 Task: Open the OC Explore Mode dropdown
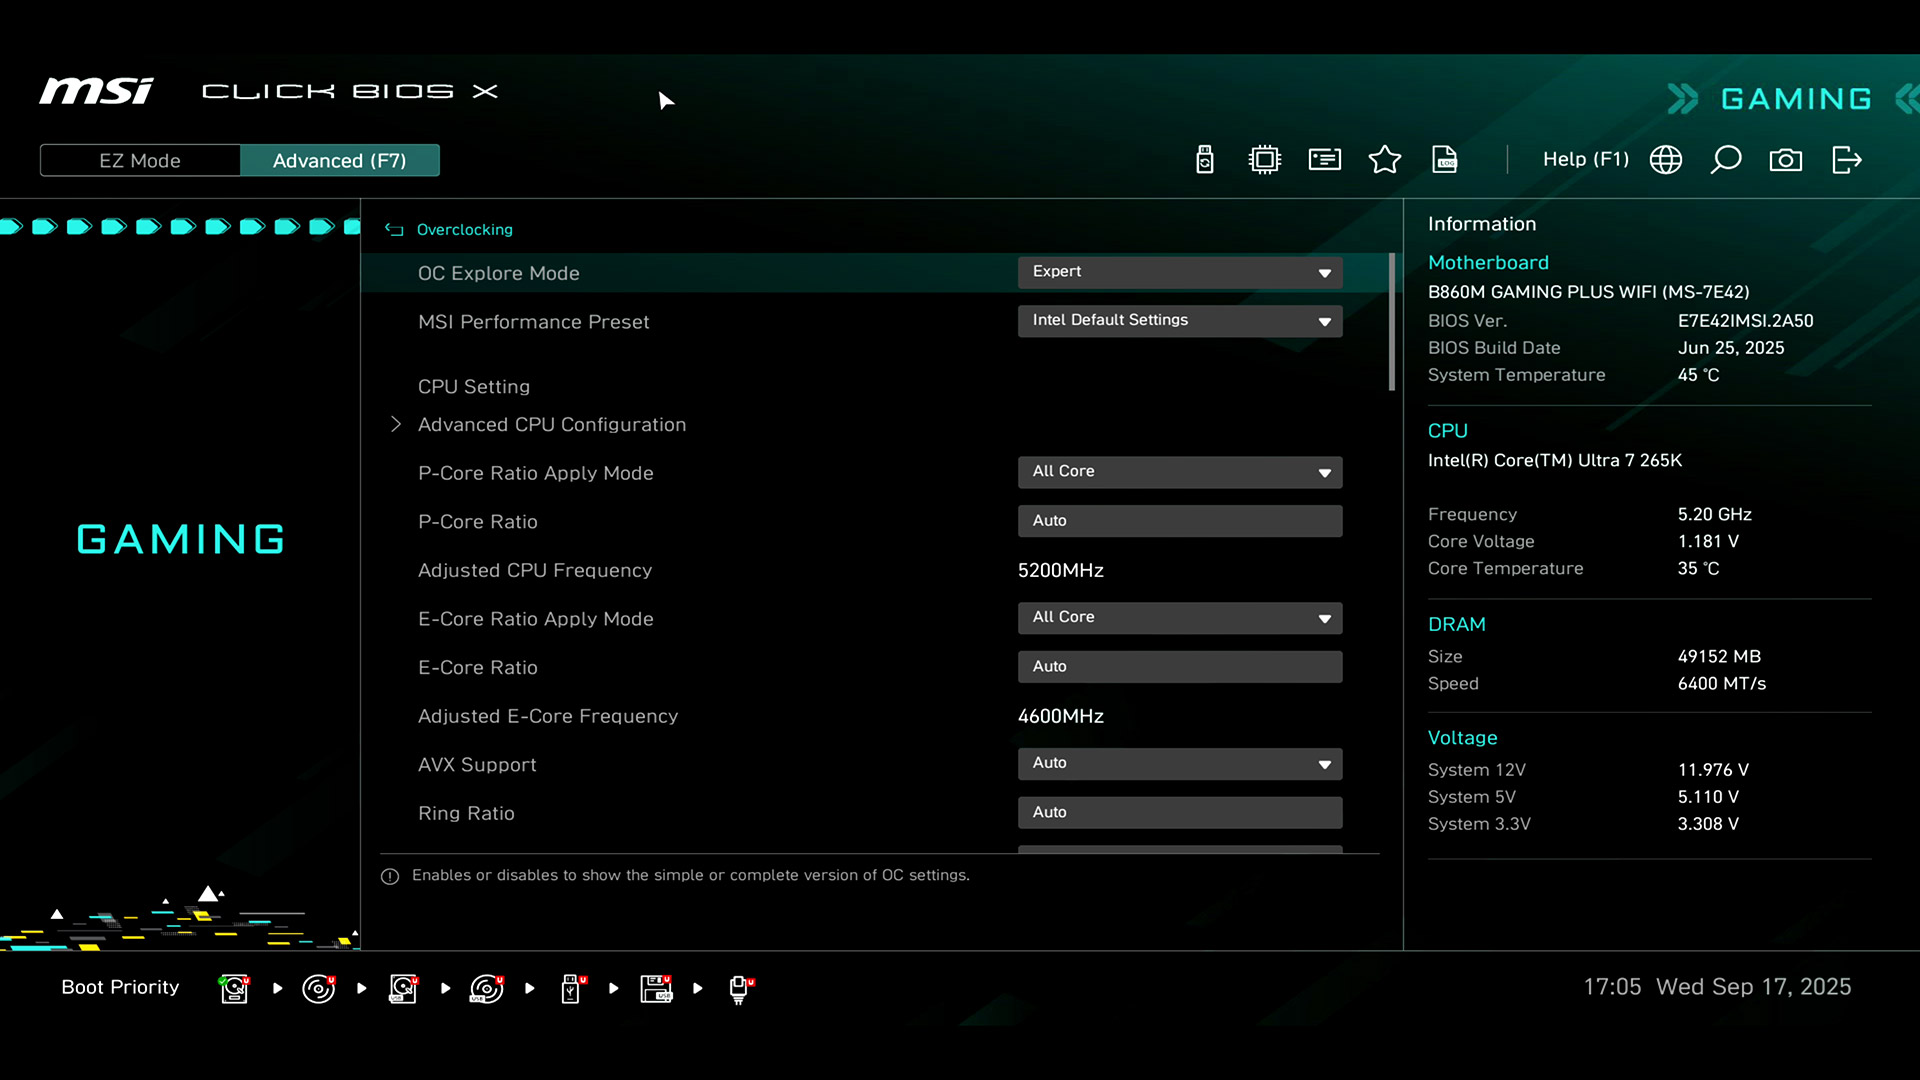(x=1180, y=272)
